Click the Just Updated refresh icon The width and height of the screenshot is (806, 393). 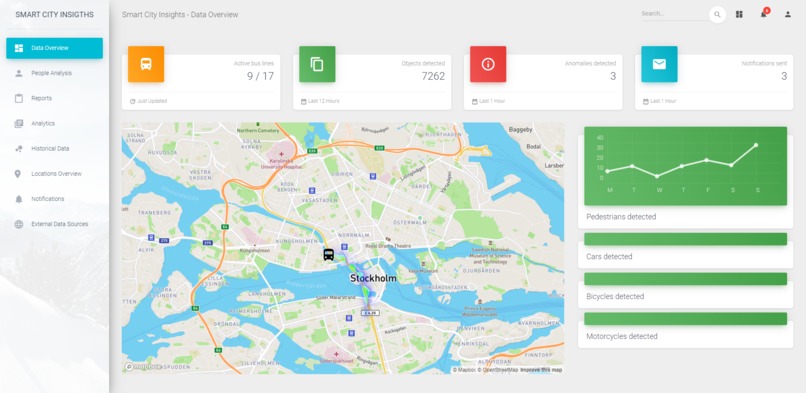(x=133, y=102)
